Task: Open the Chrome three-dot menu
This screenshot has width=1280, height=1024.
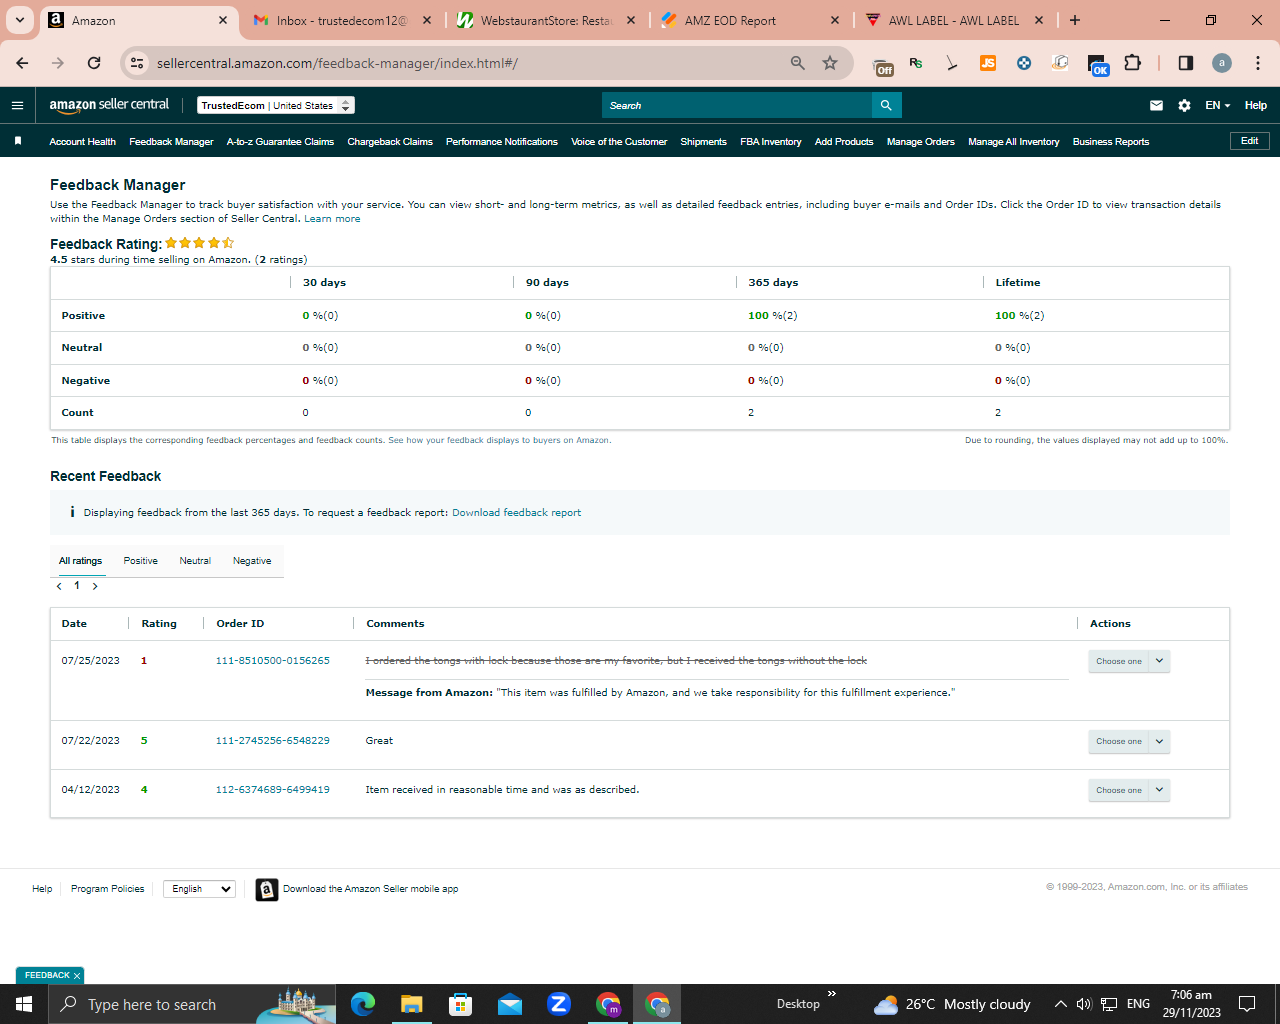Action: (x=1258, y=63)
